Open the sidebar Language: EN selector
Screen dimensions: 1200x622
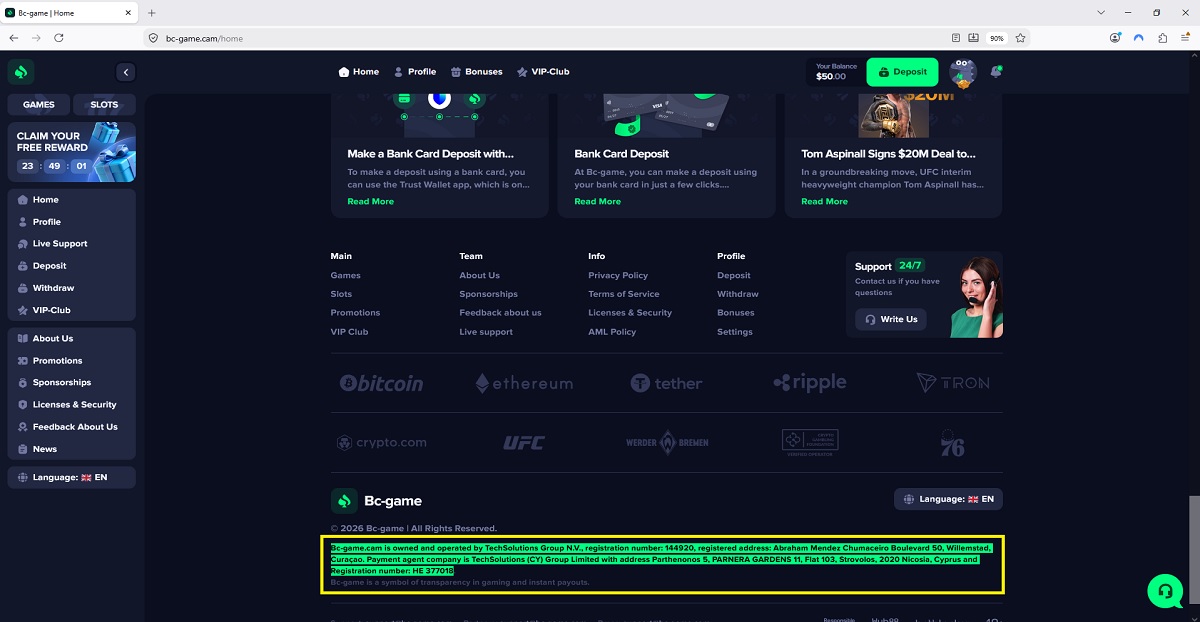[71, 478]
